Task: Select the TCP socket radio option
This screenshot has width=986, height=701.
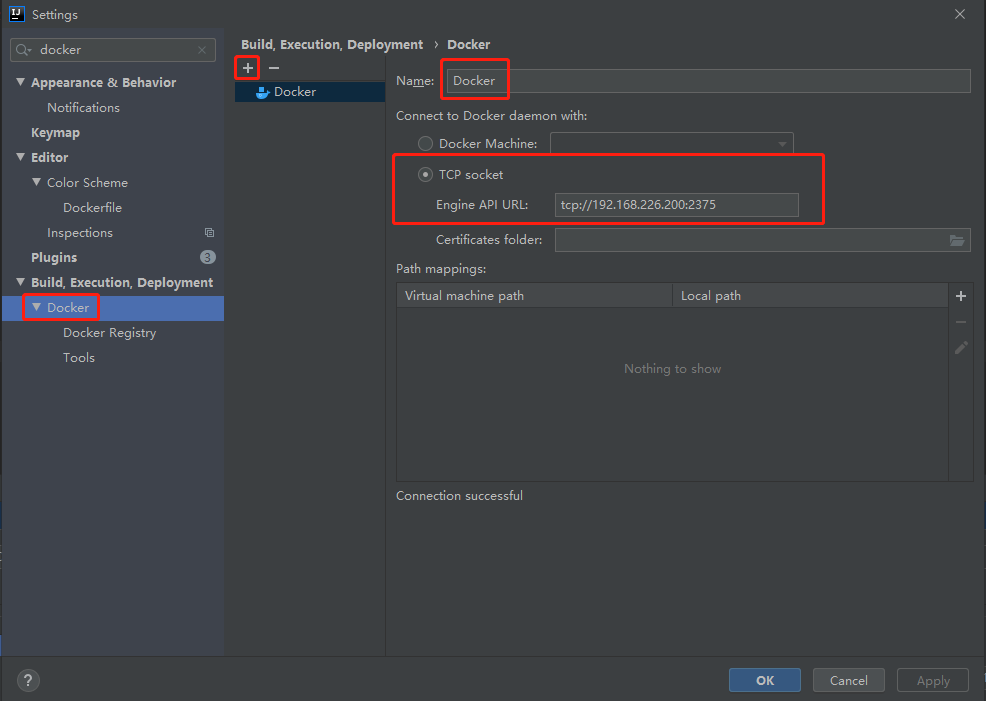Action: pos(425,174)
